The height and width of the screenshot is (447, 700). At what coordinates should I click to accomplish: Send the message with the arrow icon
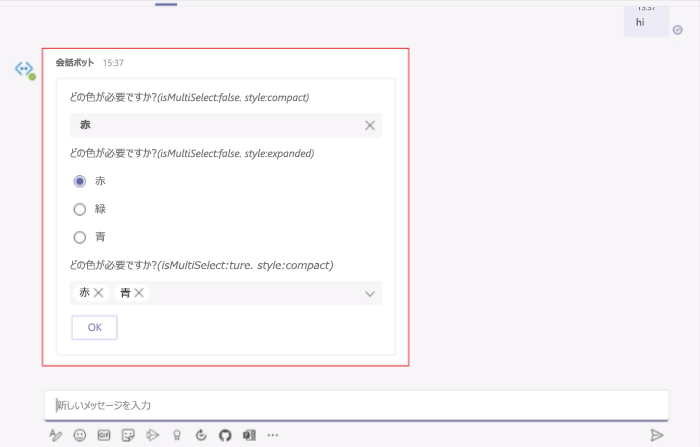(x=657, y=435)
